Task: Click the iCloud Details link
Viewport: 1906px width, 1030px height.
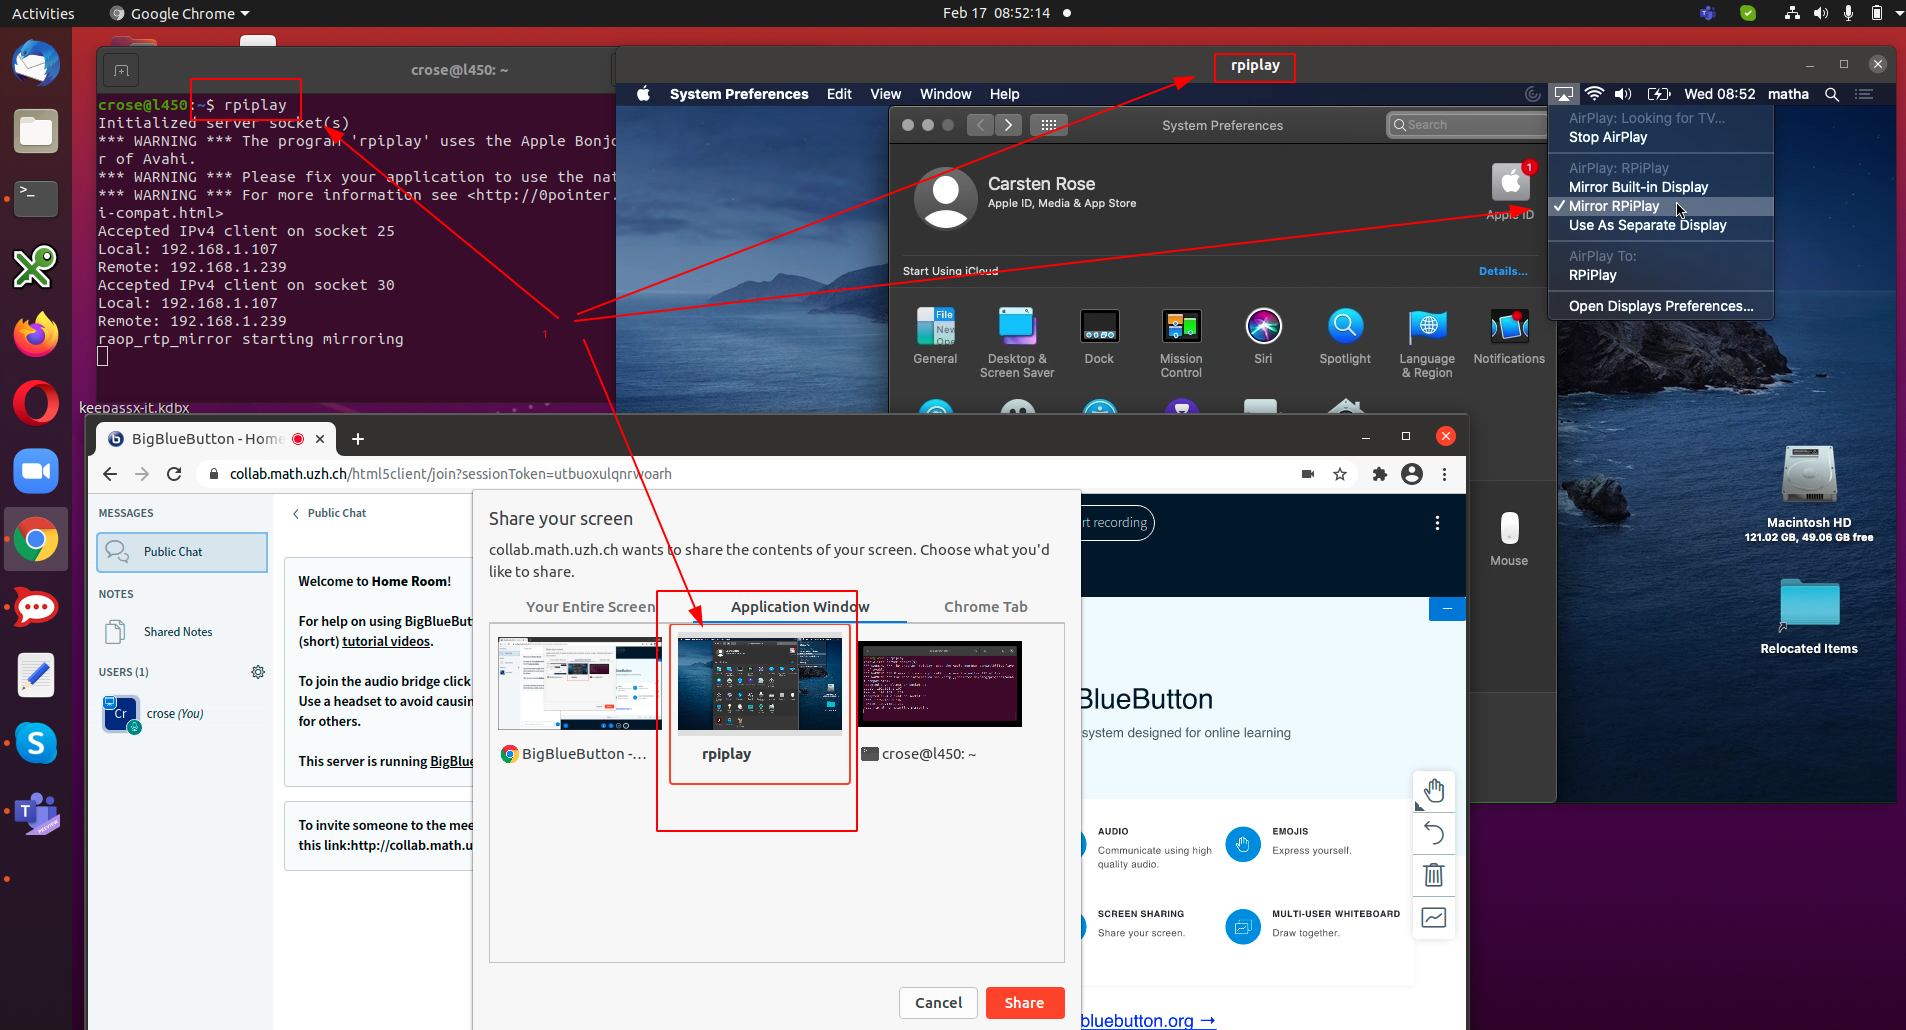Action: 1503,271
